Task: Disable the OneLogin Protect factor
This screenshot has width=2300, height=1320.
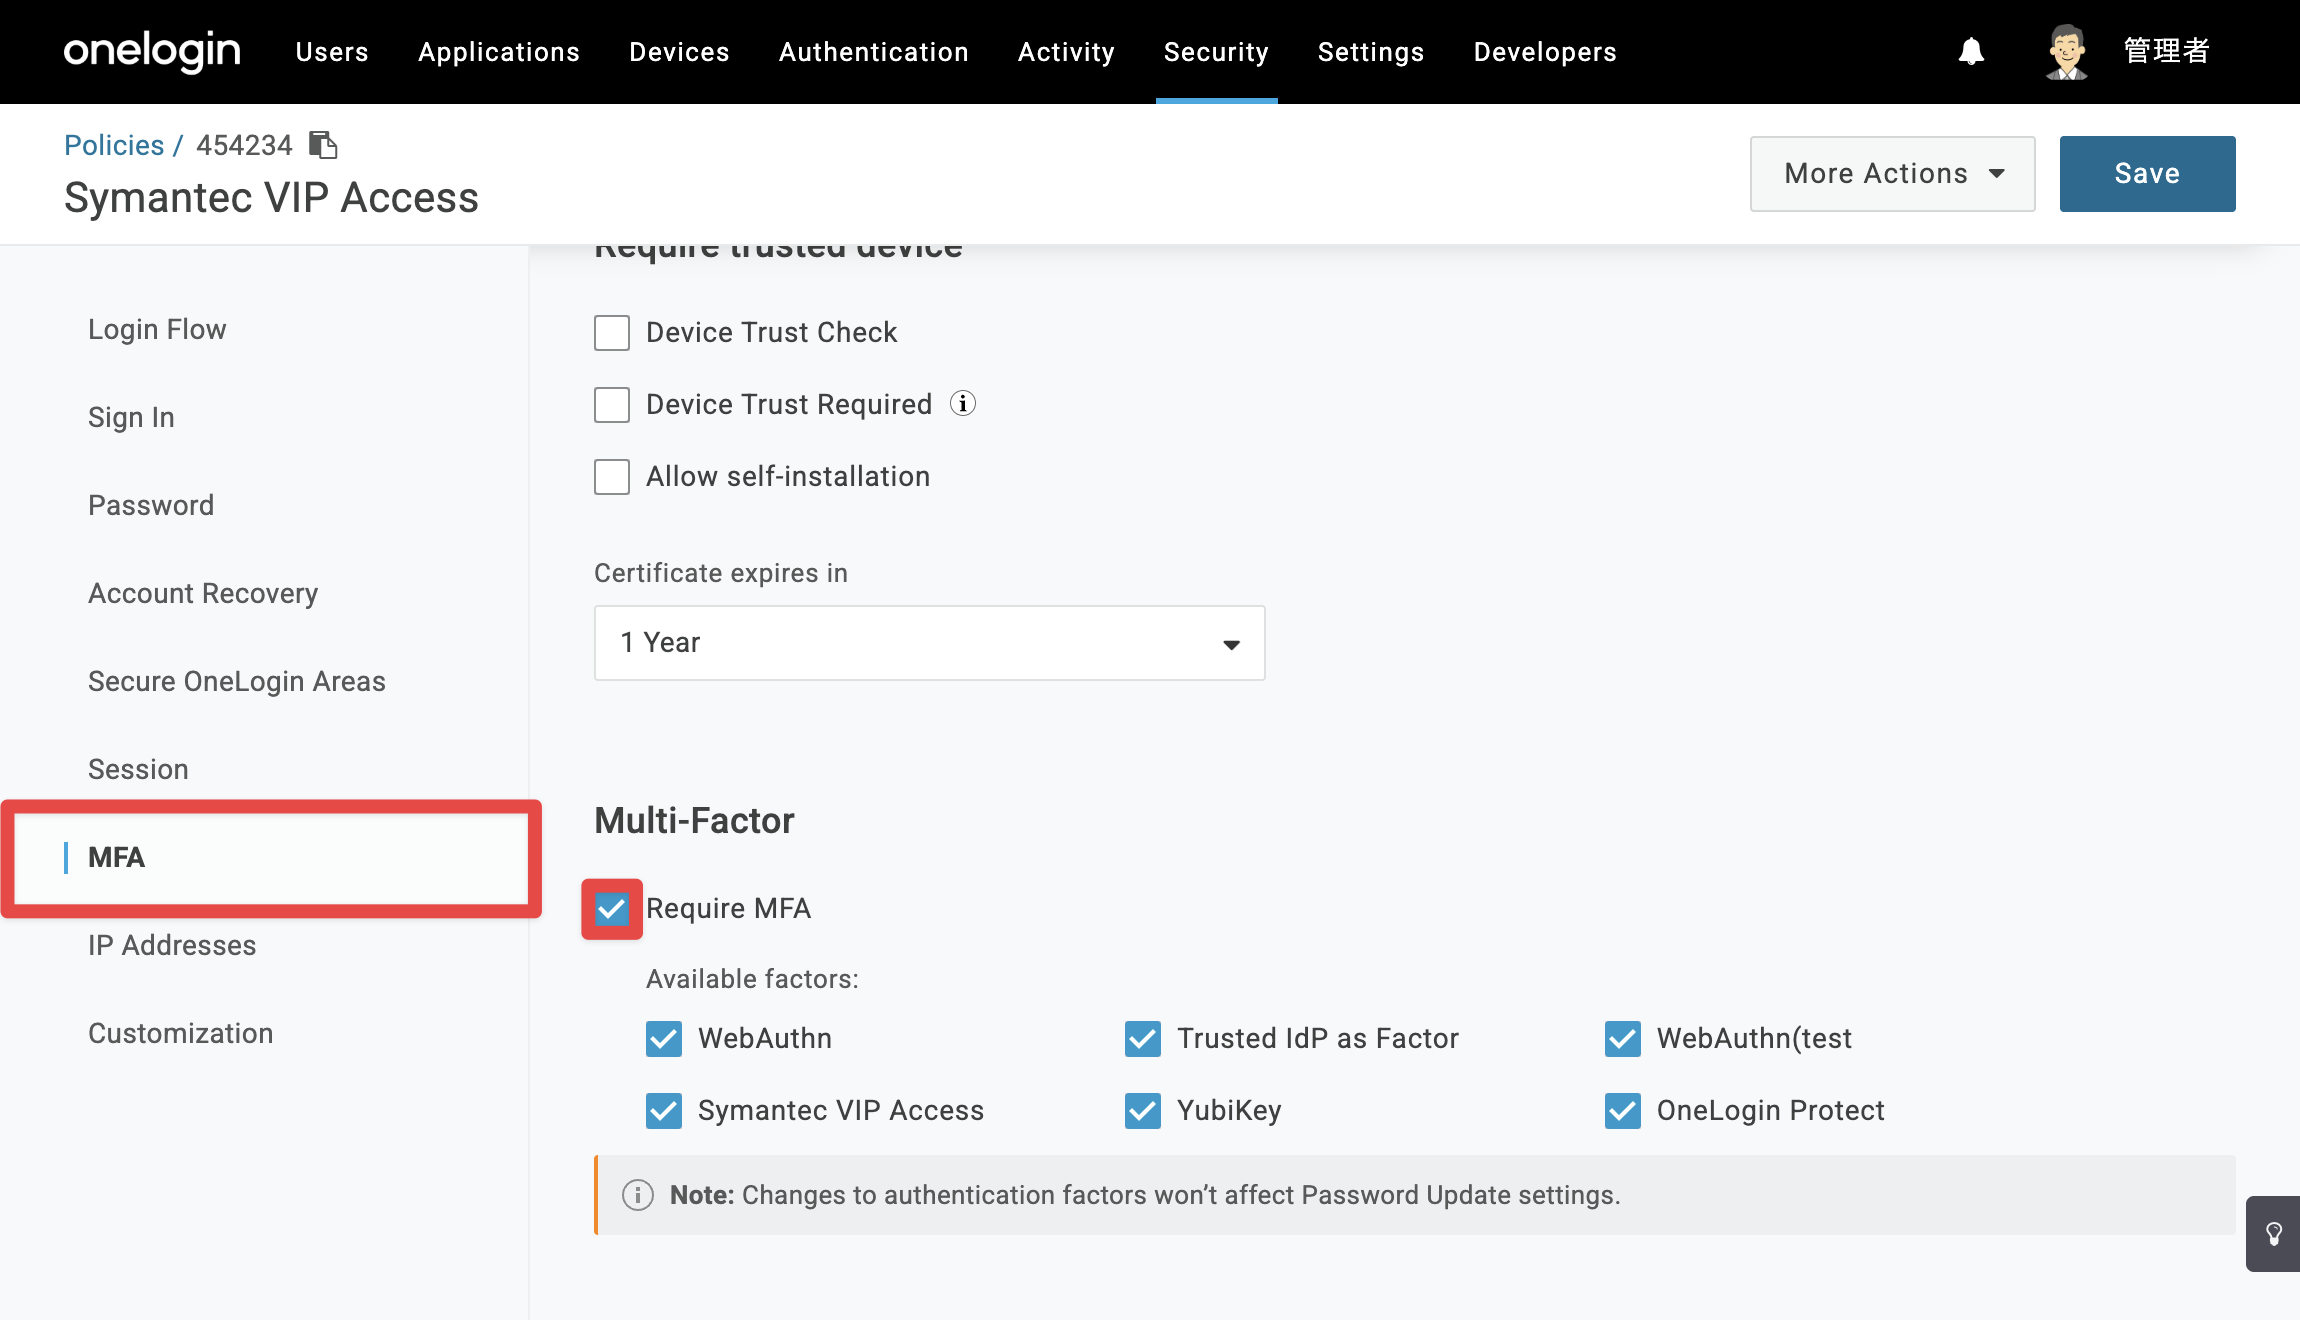Action: click(x=1623, y=1111)
